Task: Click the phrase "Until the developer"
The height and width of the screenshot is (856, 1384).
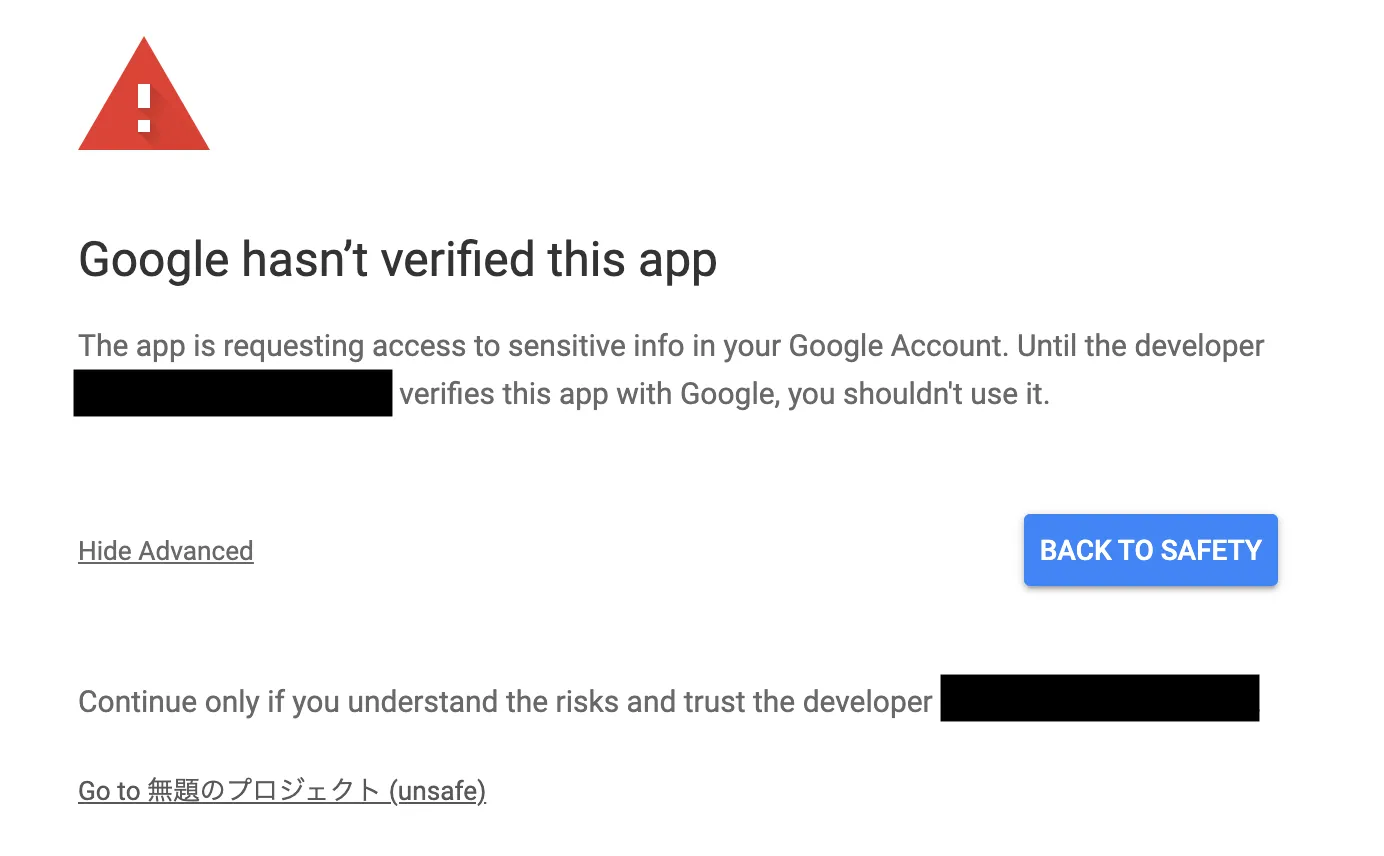Action: [1141, 346]
